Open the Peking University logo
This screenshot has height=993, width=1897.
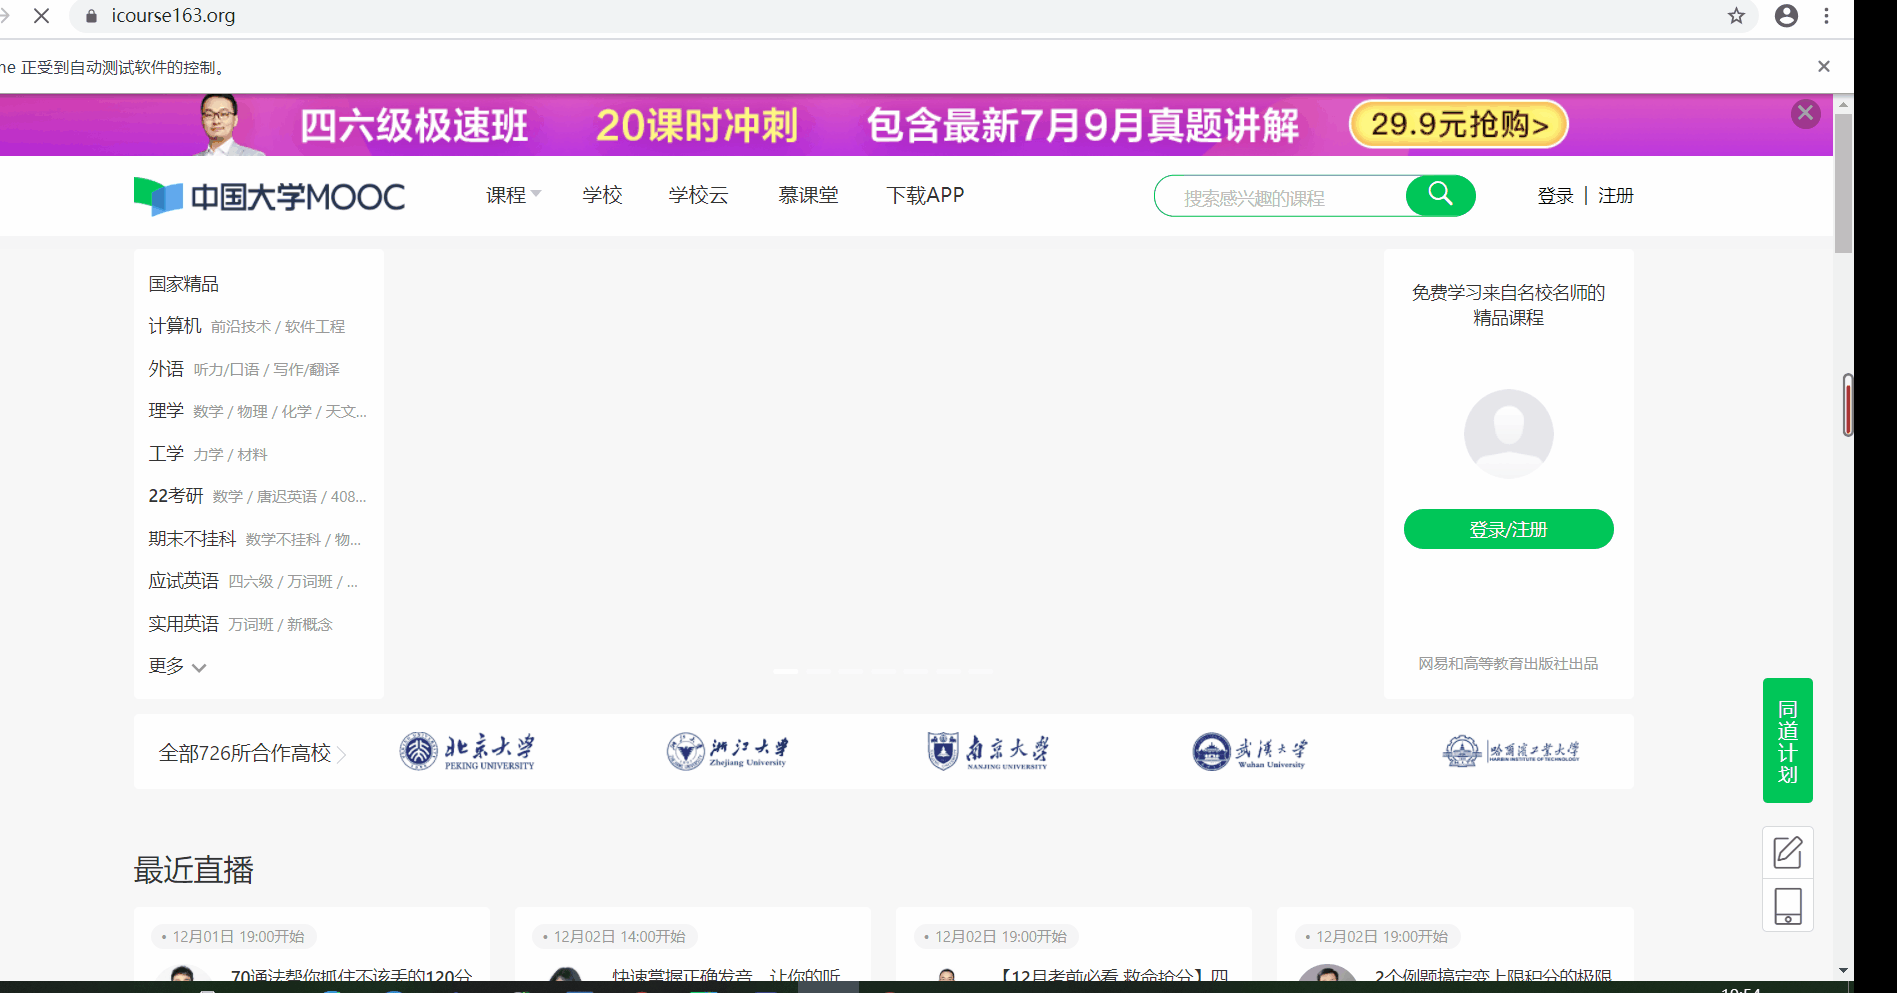click(x=467, y=751)
